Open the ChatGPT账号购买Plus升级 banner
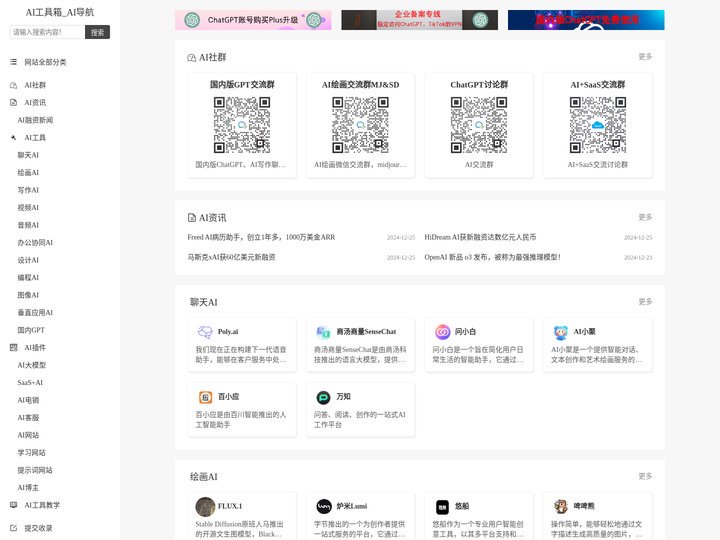Image resolution: width=720 pixels, height=540 pixels. pyautogui.click(x=253, y=20)
